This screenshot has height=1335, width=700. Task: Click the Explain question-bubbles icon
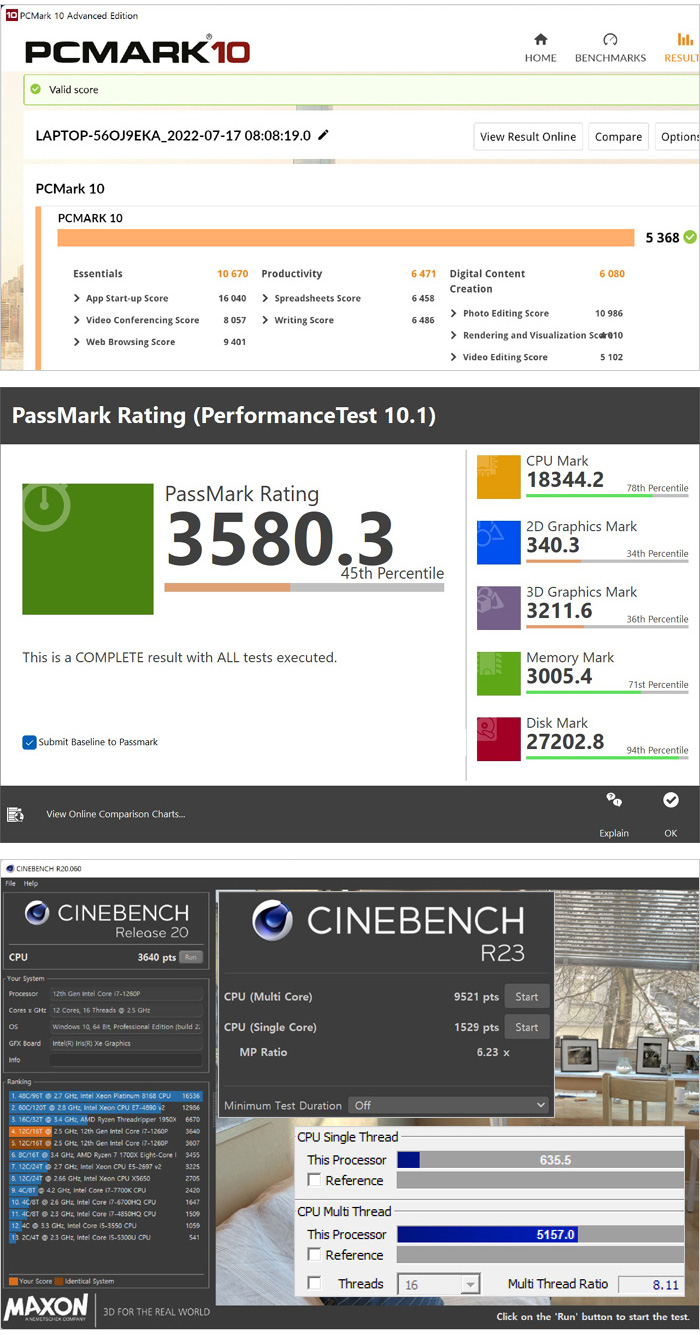[614, 800]
